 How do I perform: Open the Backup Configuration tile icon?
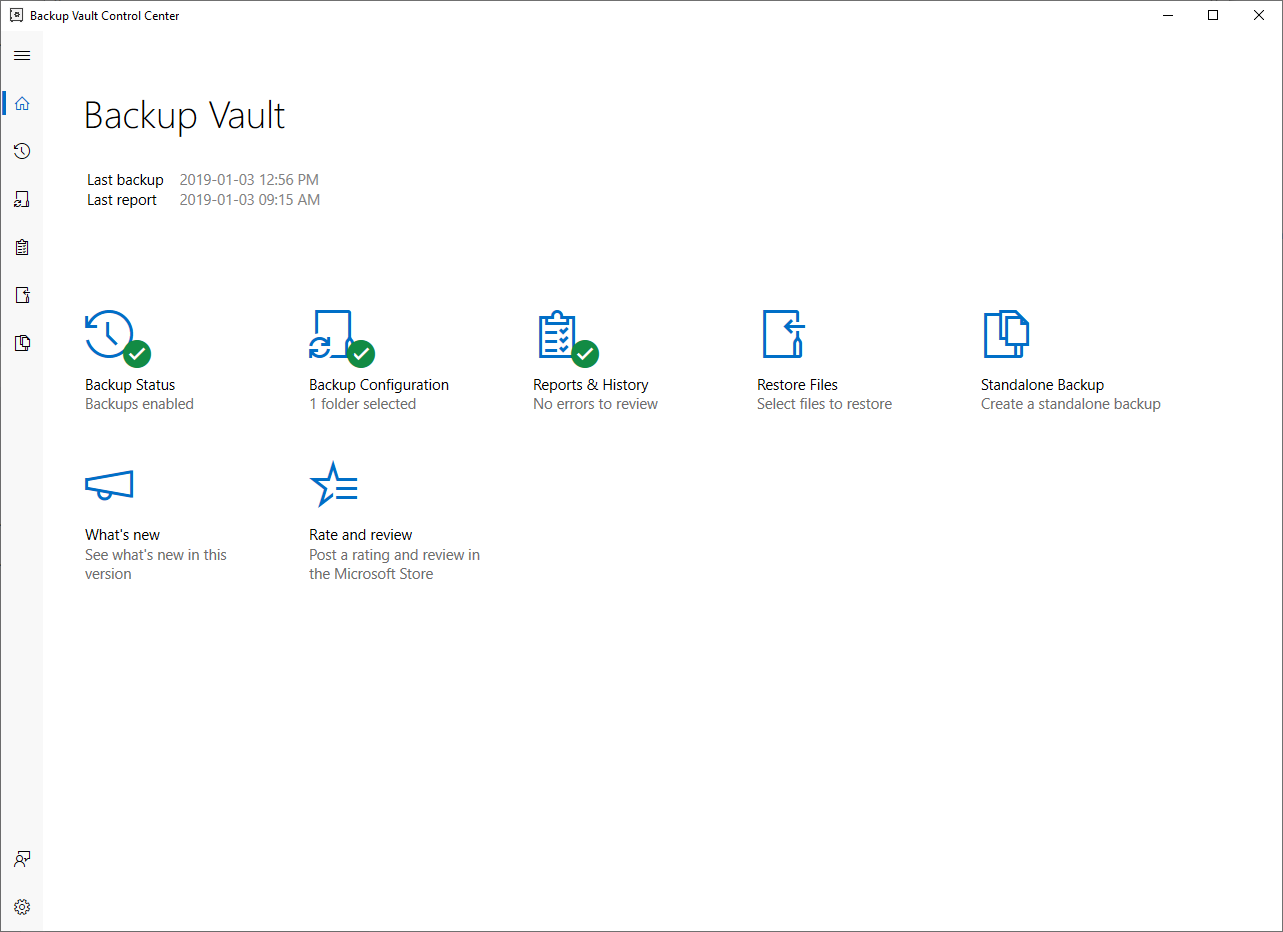click(341, 337)
